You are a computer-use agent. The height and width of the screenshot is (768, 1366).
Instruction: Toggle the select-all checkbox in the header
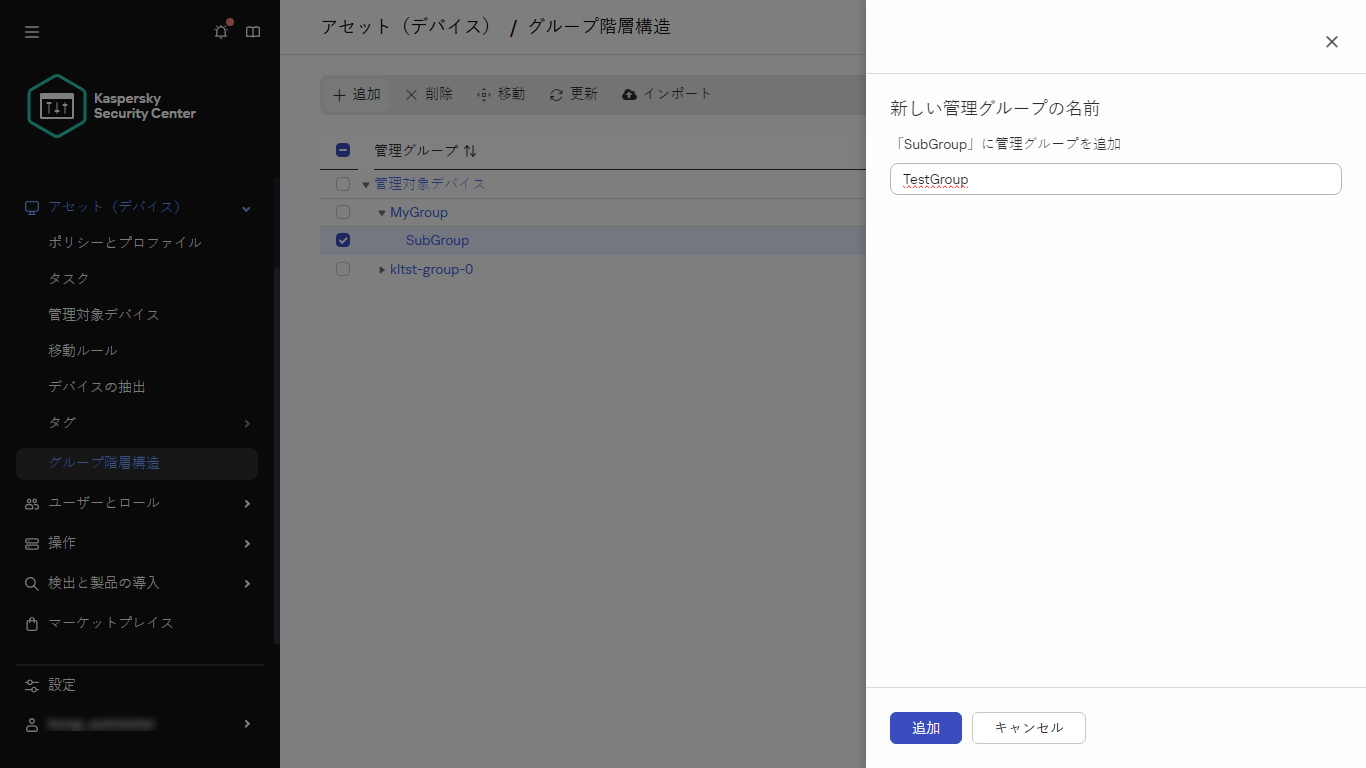point(343,149)
